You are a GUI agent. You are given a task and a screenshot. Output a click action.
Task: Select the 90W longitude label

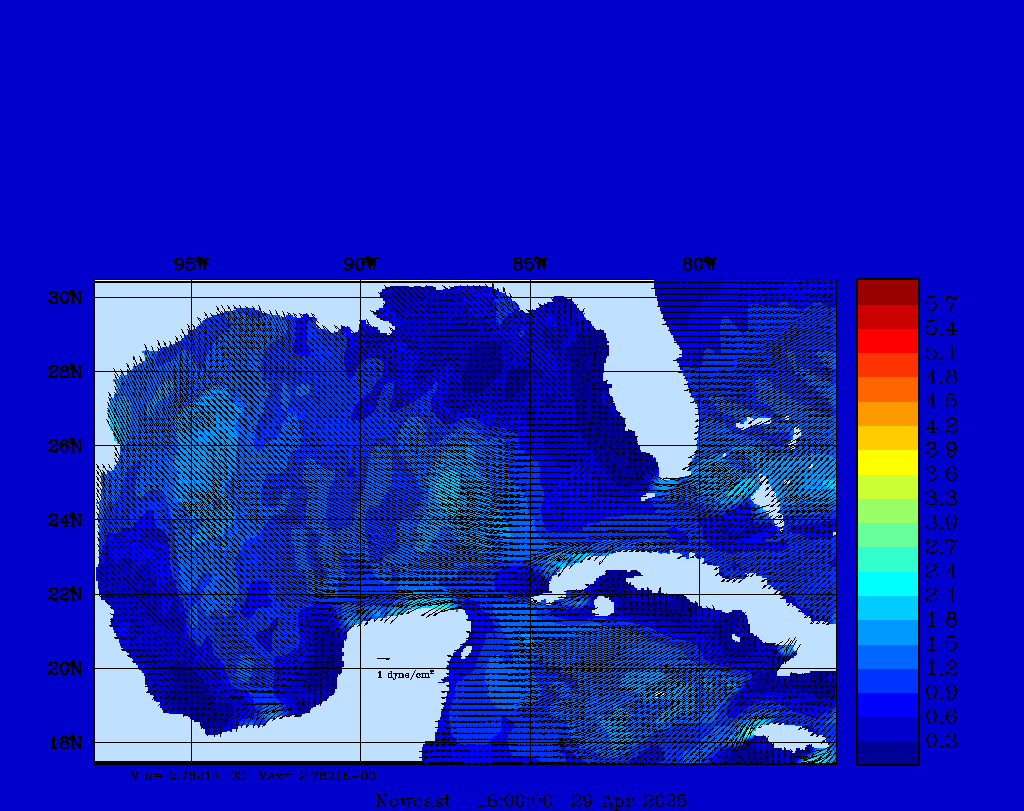(360, 265)
